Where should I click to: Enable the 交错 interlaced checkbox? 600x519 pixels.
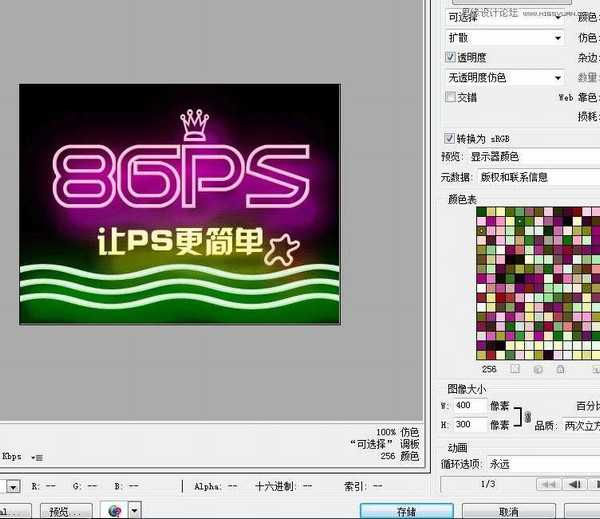tap(450, 98)
